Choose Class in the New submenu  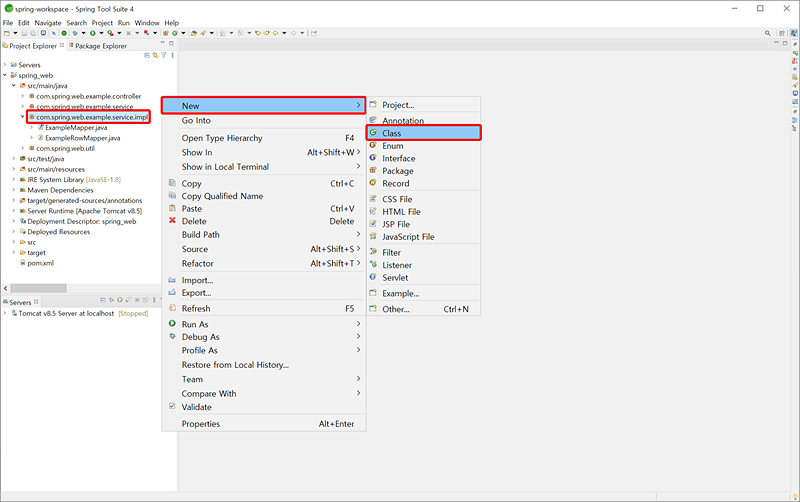point(423,133)
